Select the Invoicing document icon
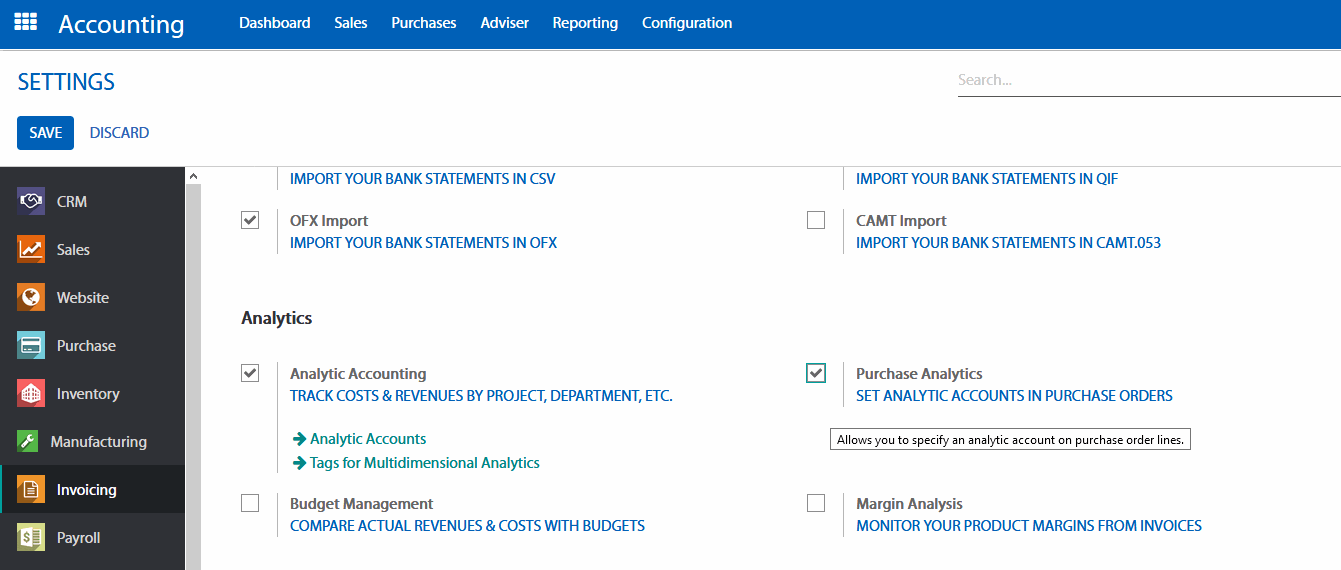The image size is (1341, 570). point(31,489)
